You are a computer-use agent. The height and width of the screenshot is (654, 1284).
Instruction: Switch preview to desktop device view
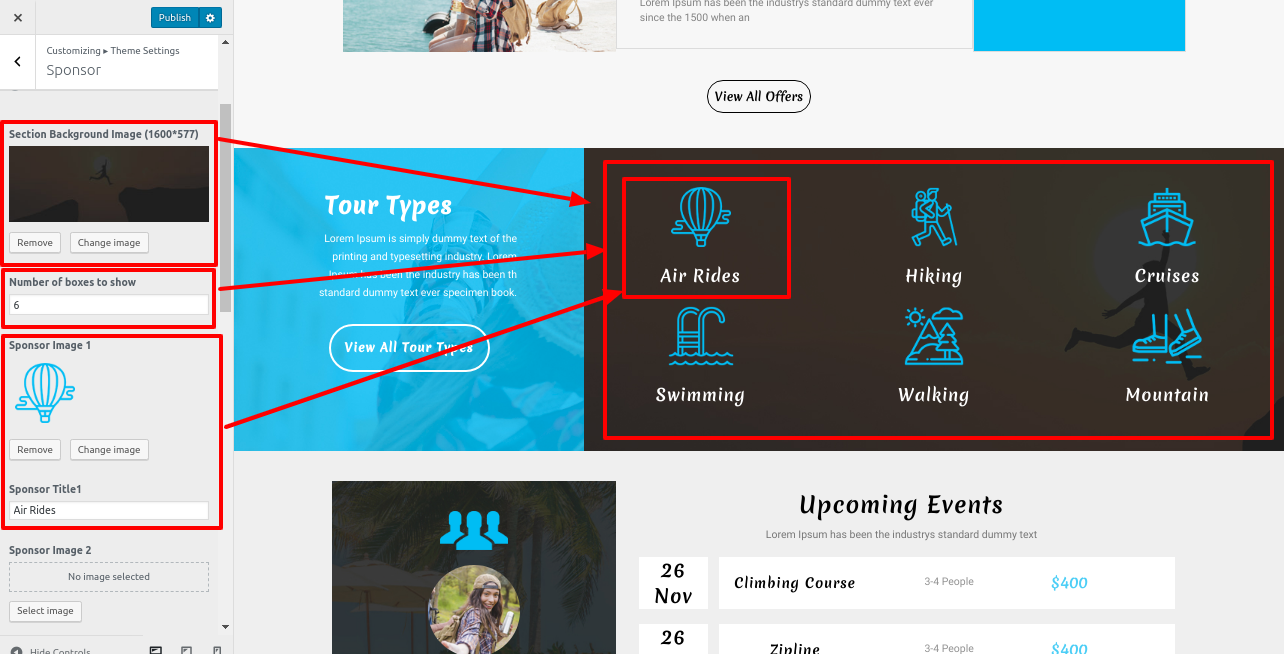pos(156,650)
